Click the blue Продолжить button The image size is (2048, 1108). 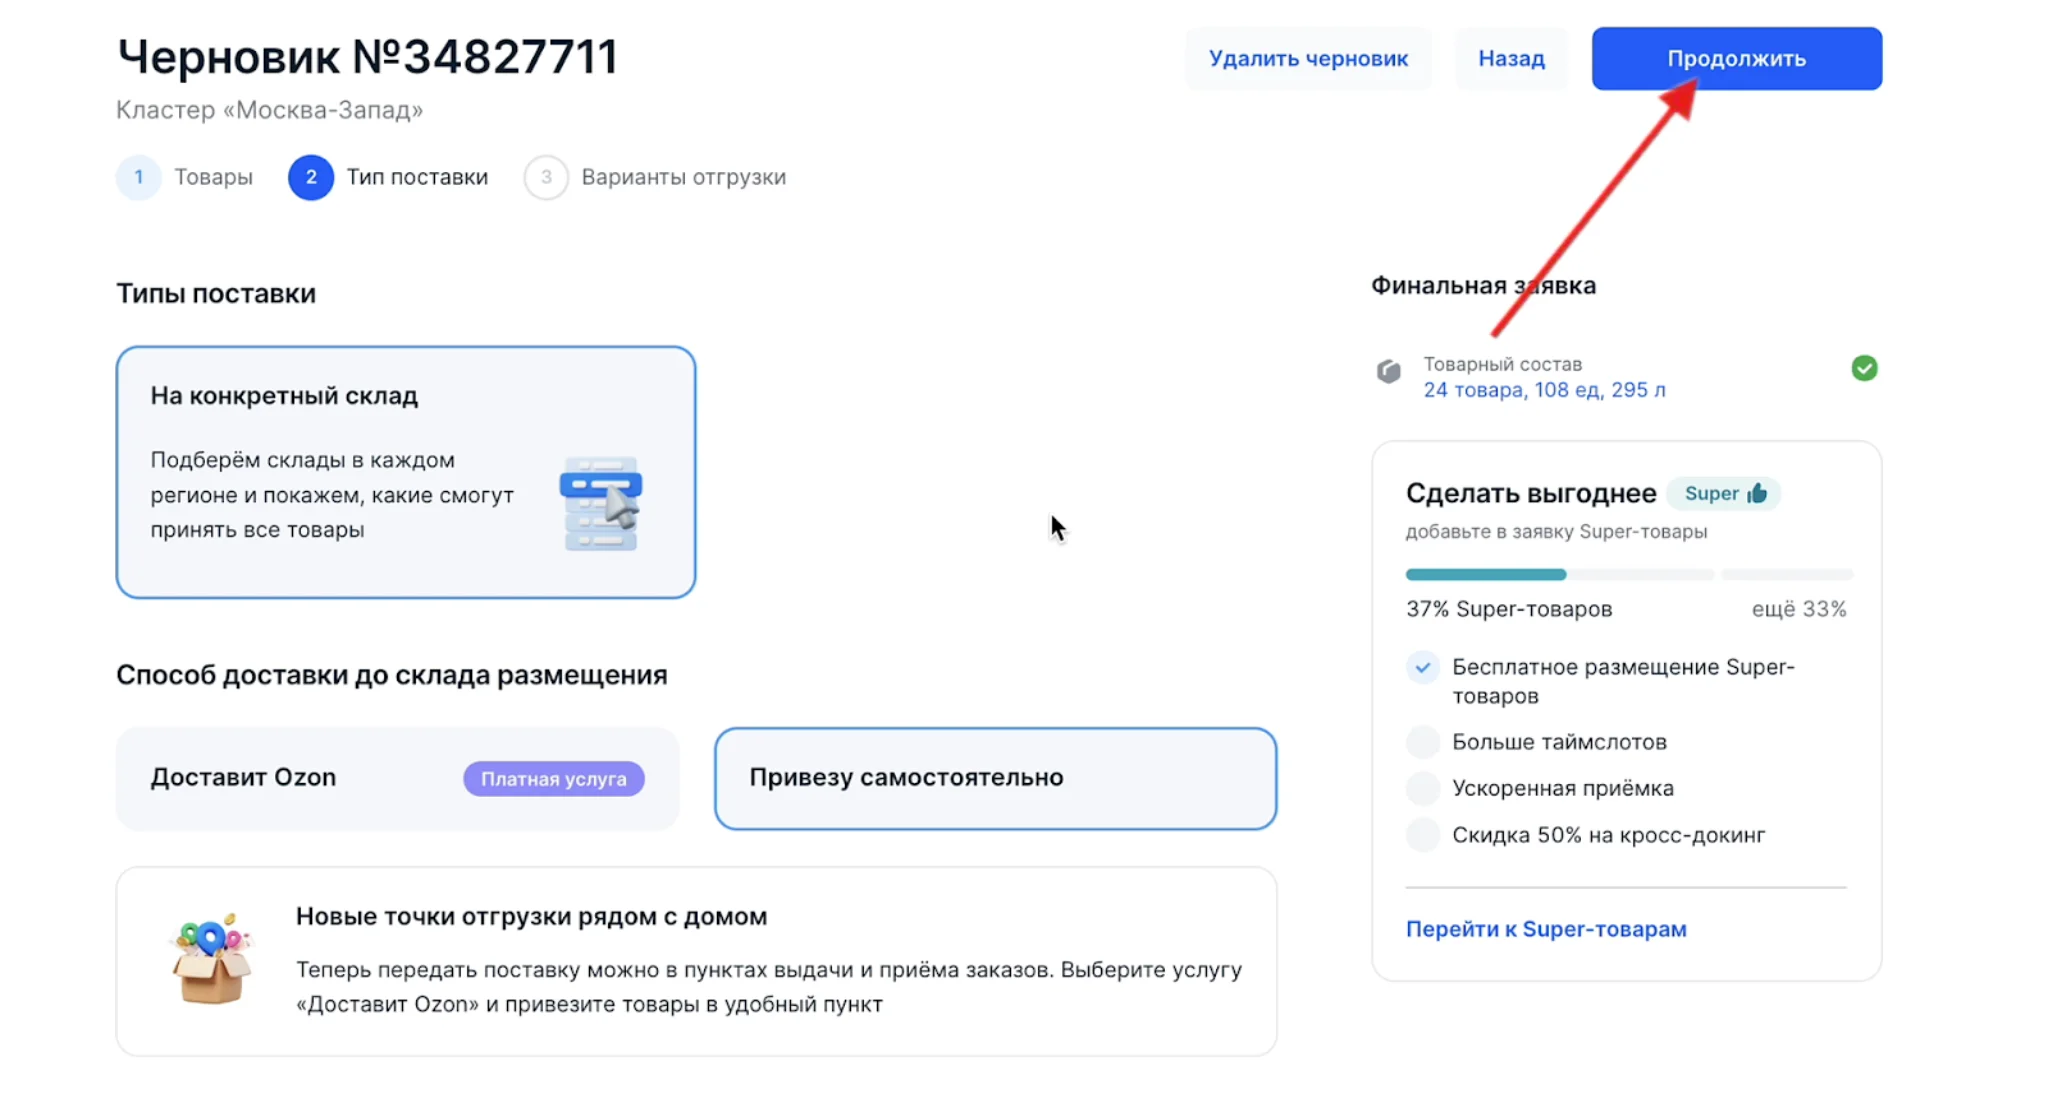tap(1736, 59)
